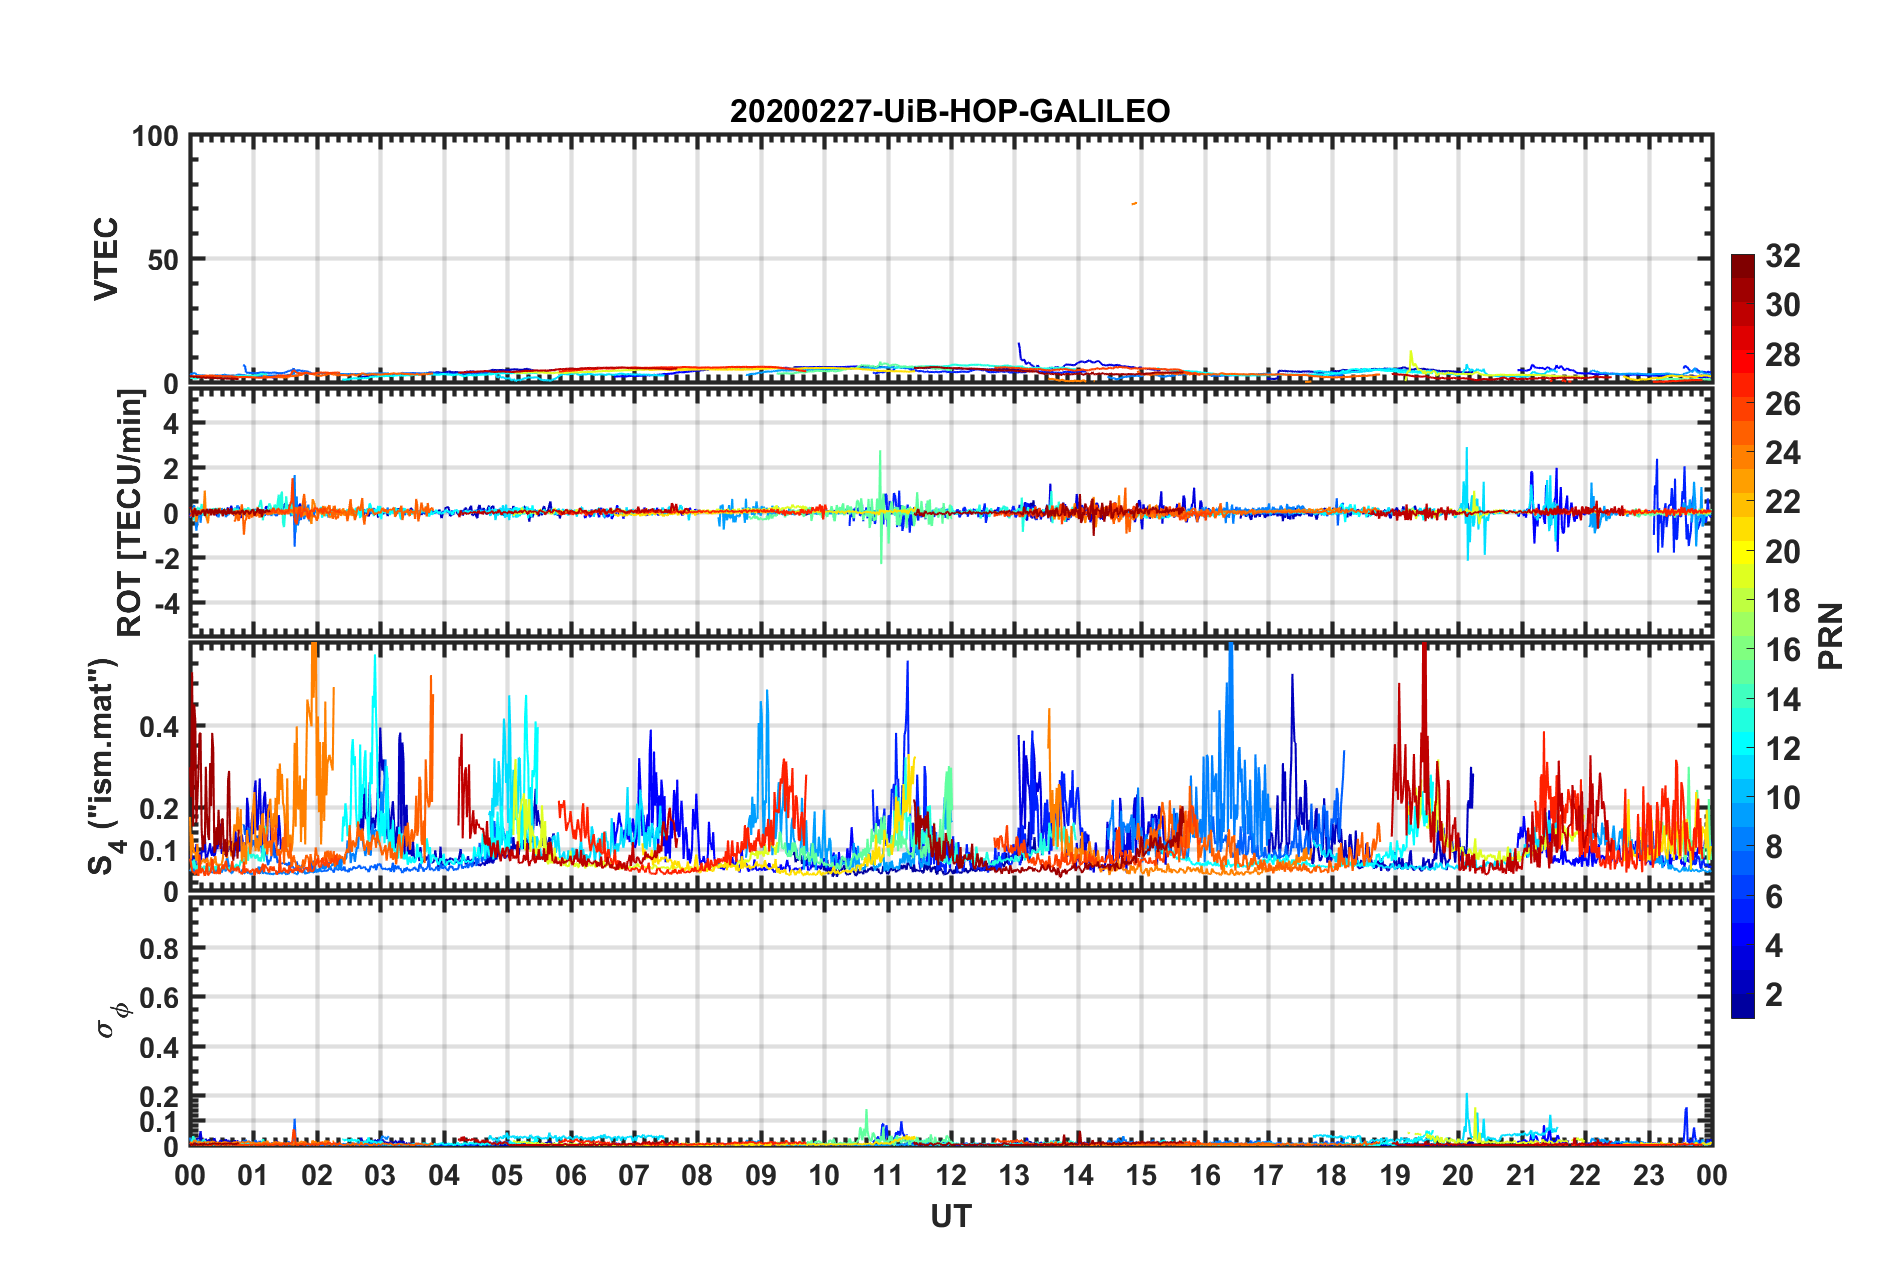Select hour 21 on the UT axis
This screenshot has width=1902, height=1272.
1522,1175
